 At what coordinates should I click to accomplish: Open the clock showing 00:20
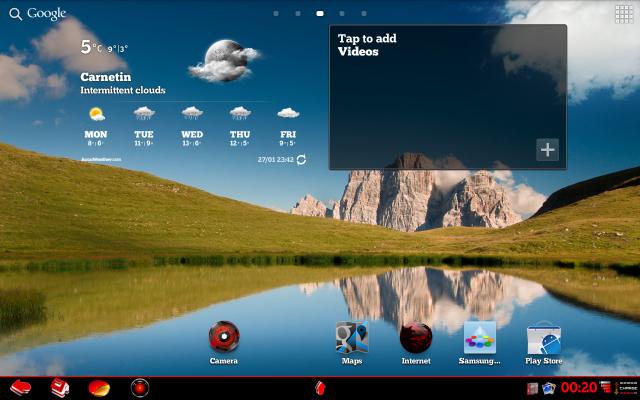click(578, 388)
